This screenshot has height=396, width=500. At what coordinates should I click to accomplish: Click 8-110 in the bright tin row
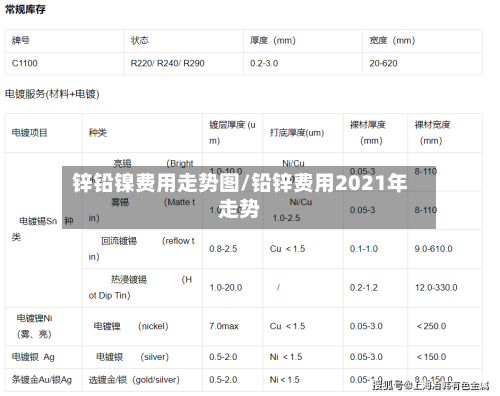click(426, 171)
